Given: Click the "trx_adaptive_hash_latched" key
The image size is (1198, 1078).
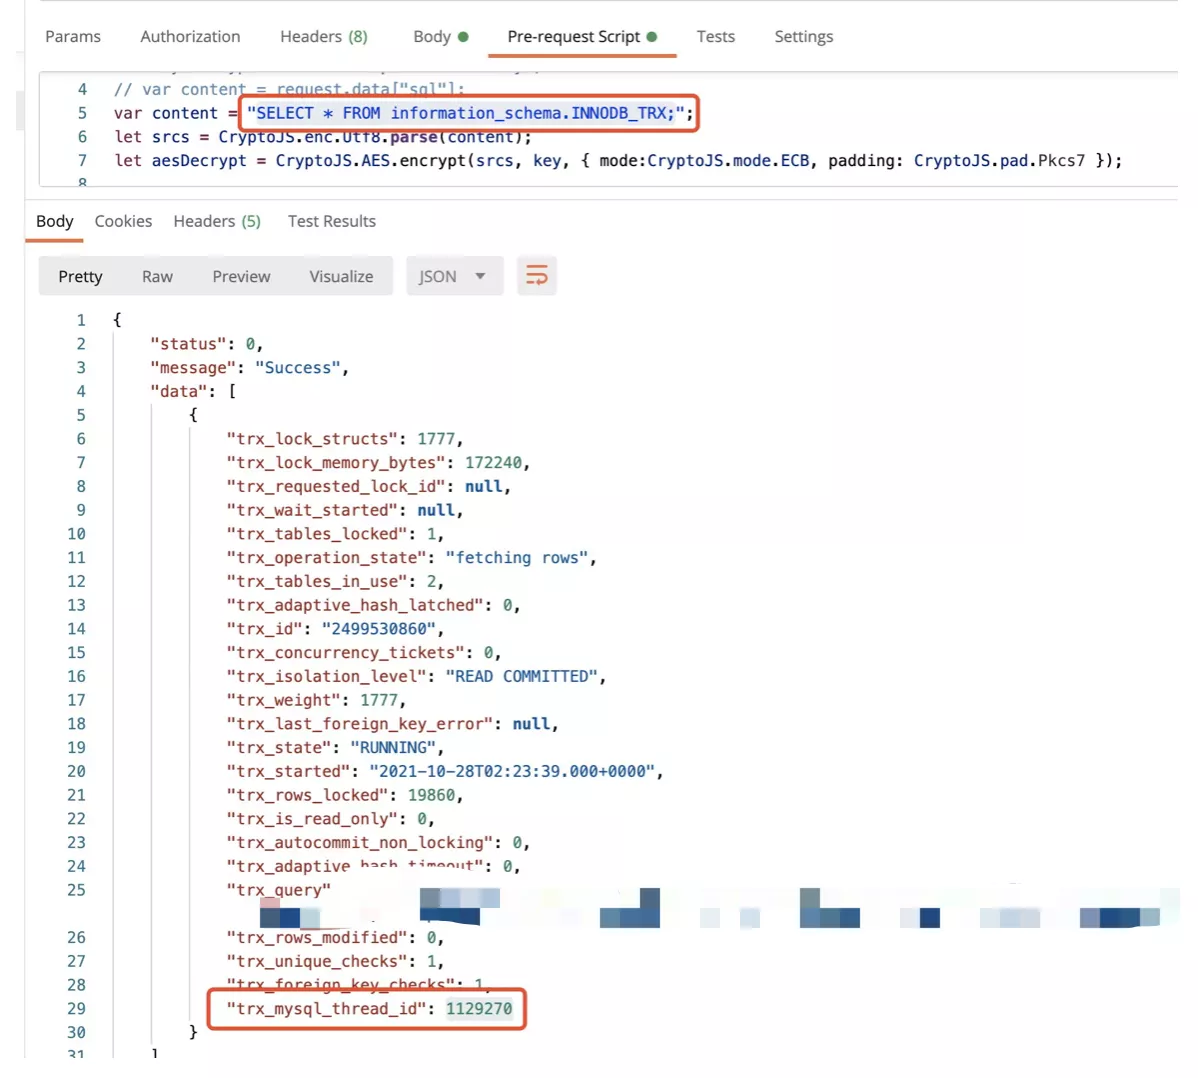Looking at the screenshot, I should 355,605.
